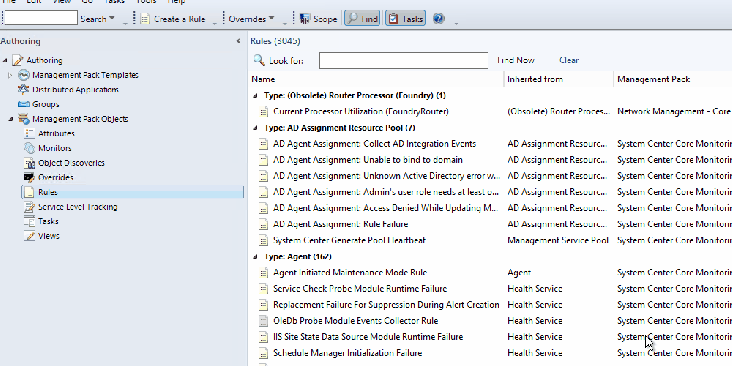Select Object Discoveries tree item

[71, 163]
